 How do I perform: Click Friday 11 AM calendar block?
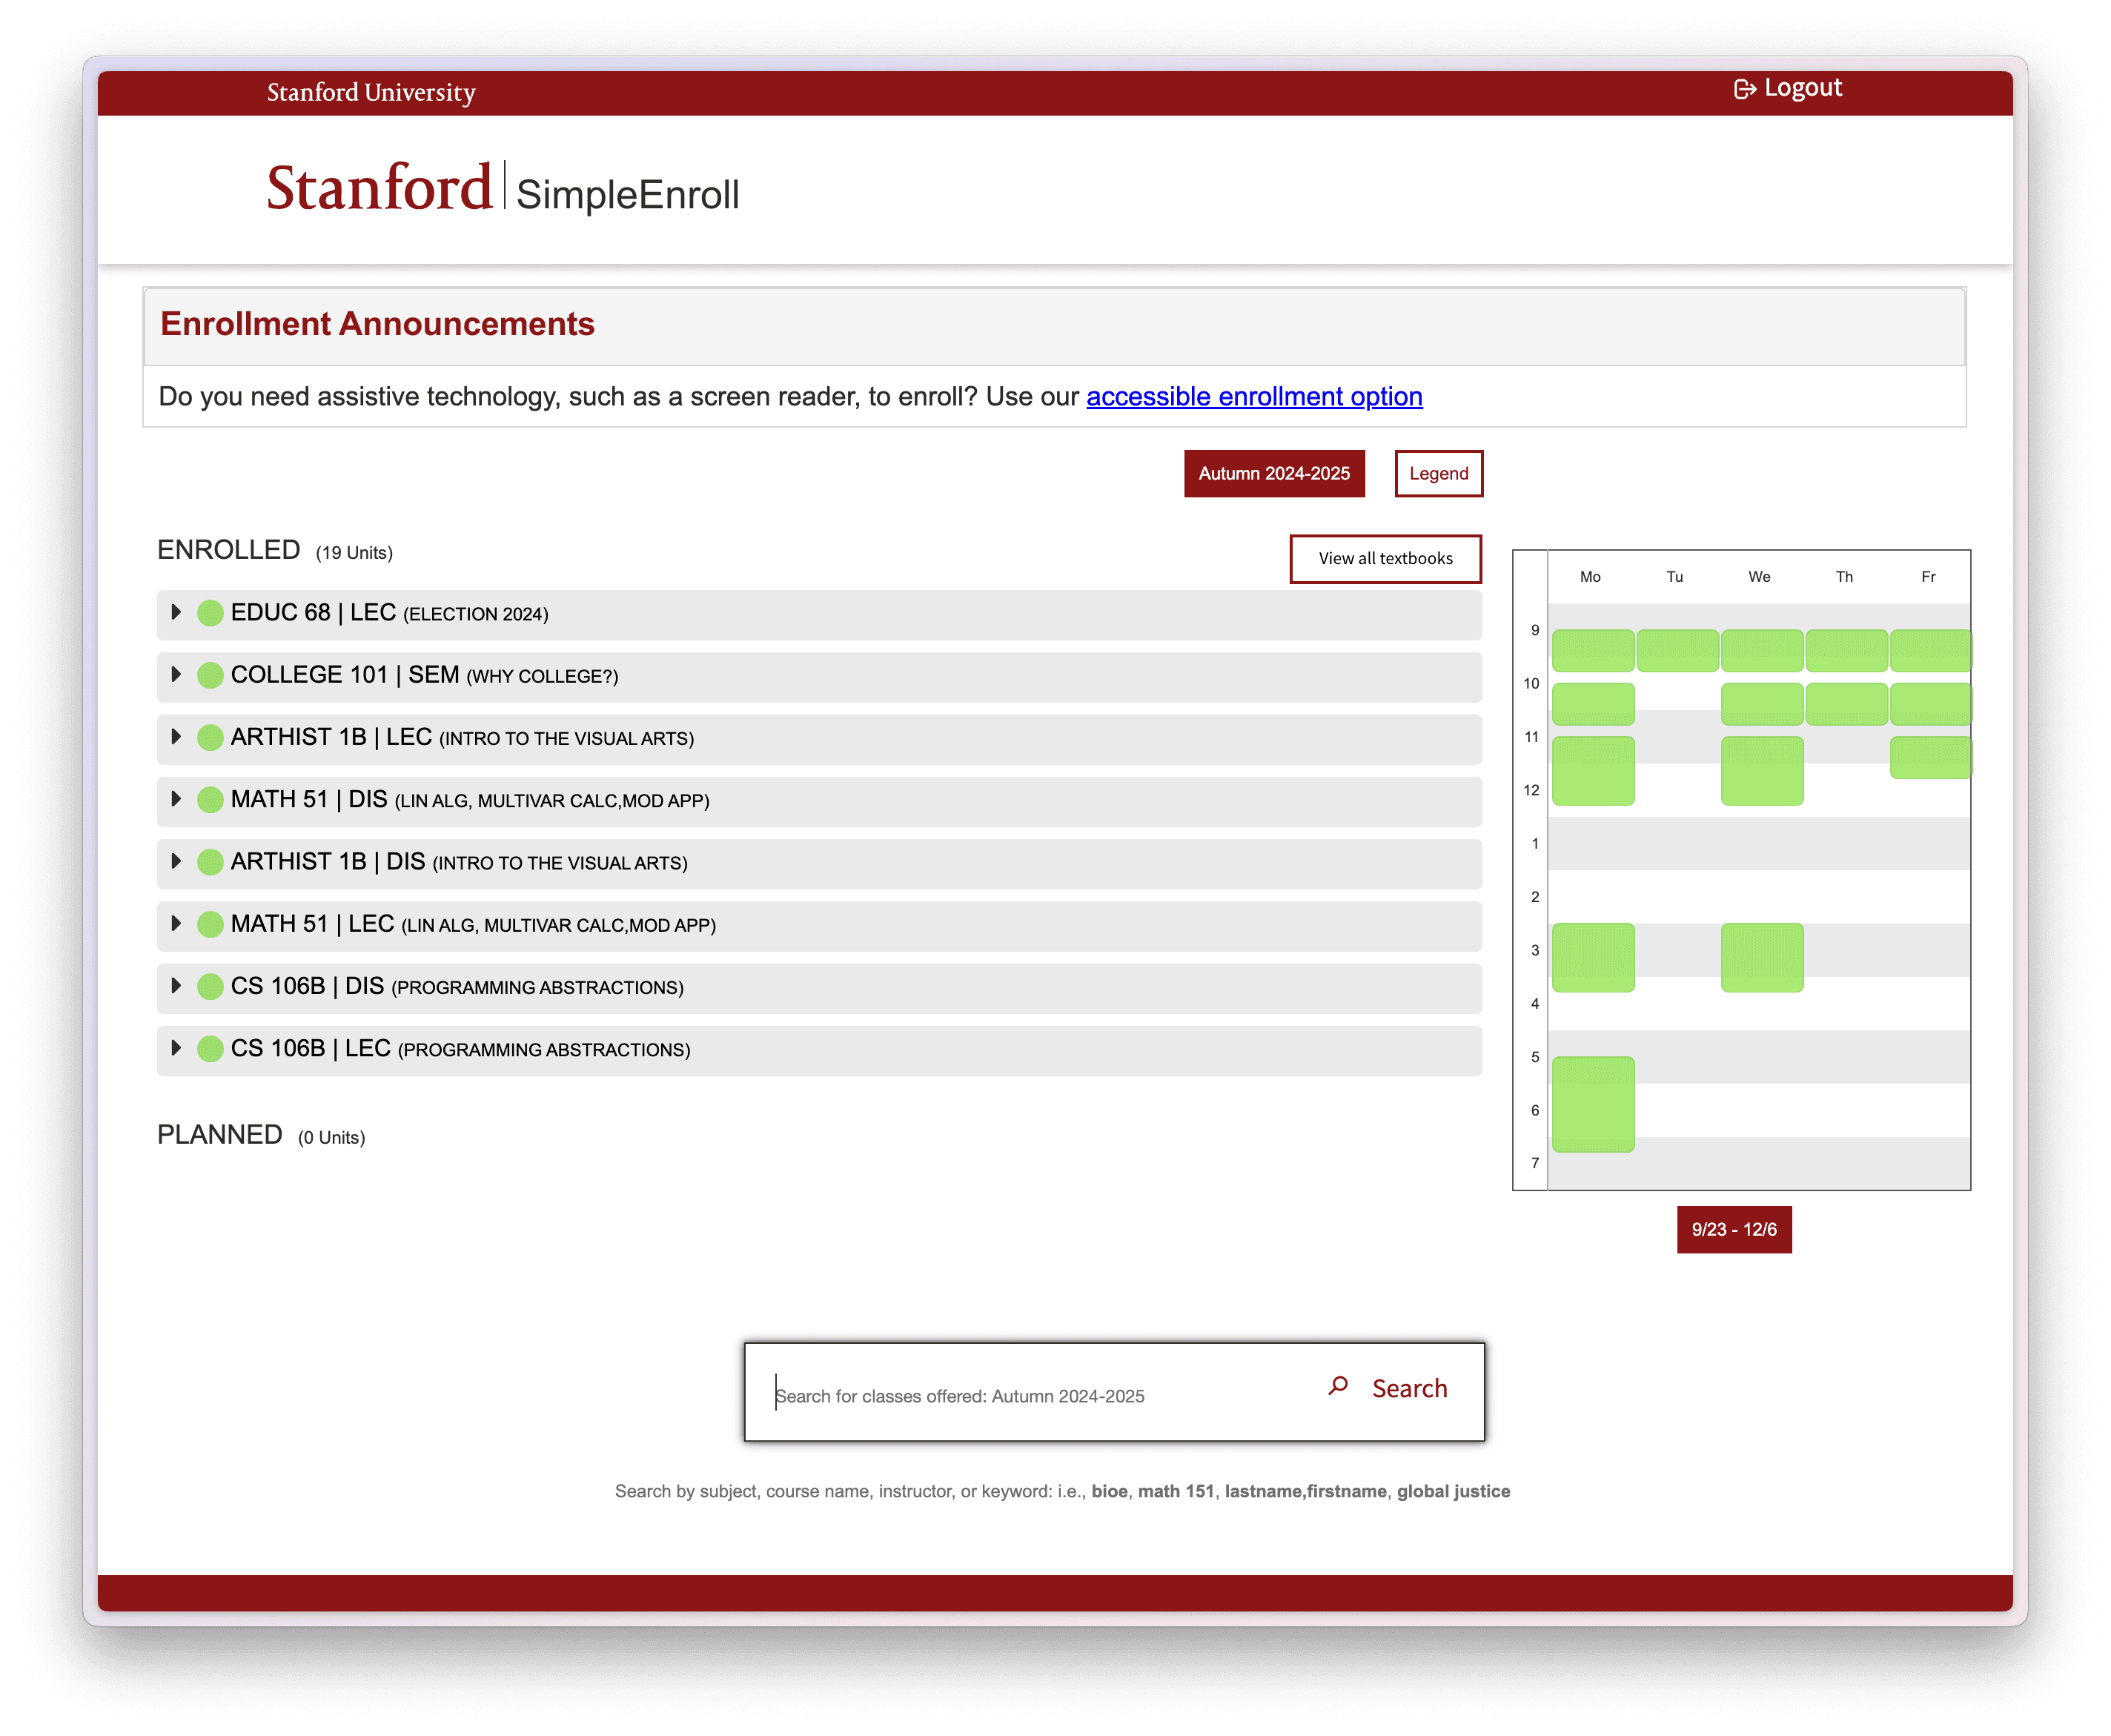1930,757
